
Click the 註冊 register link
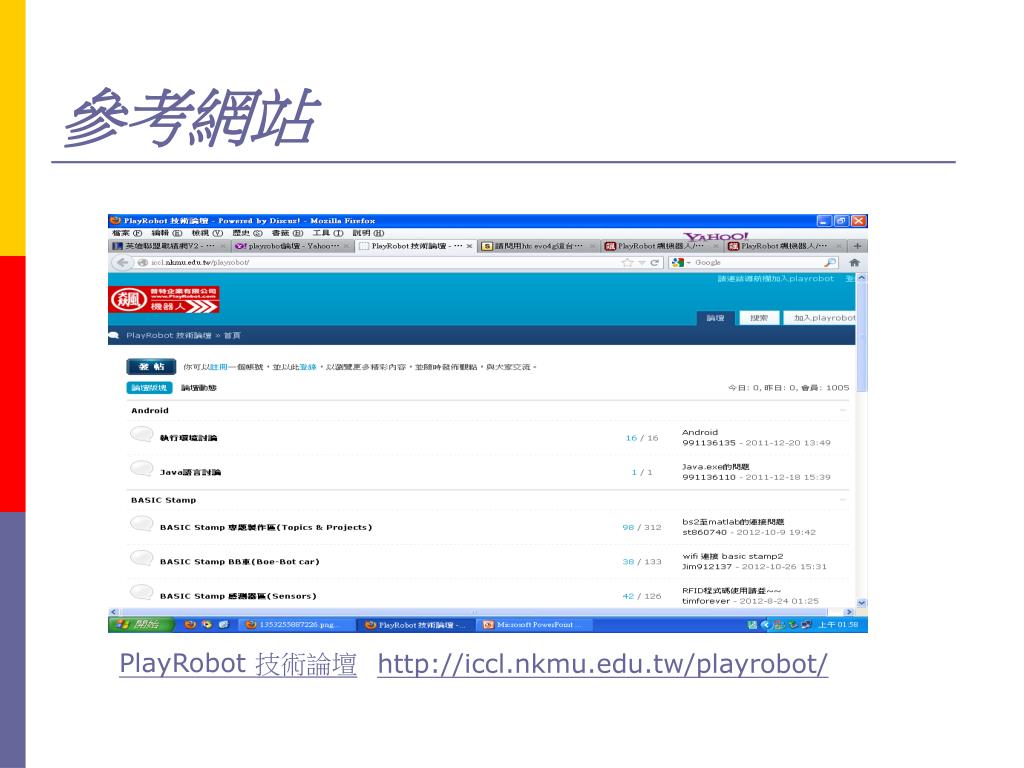(x=219, y=368)
